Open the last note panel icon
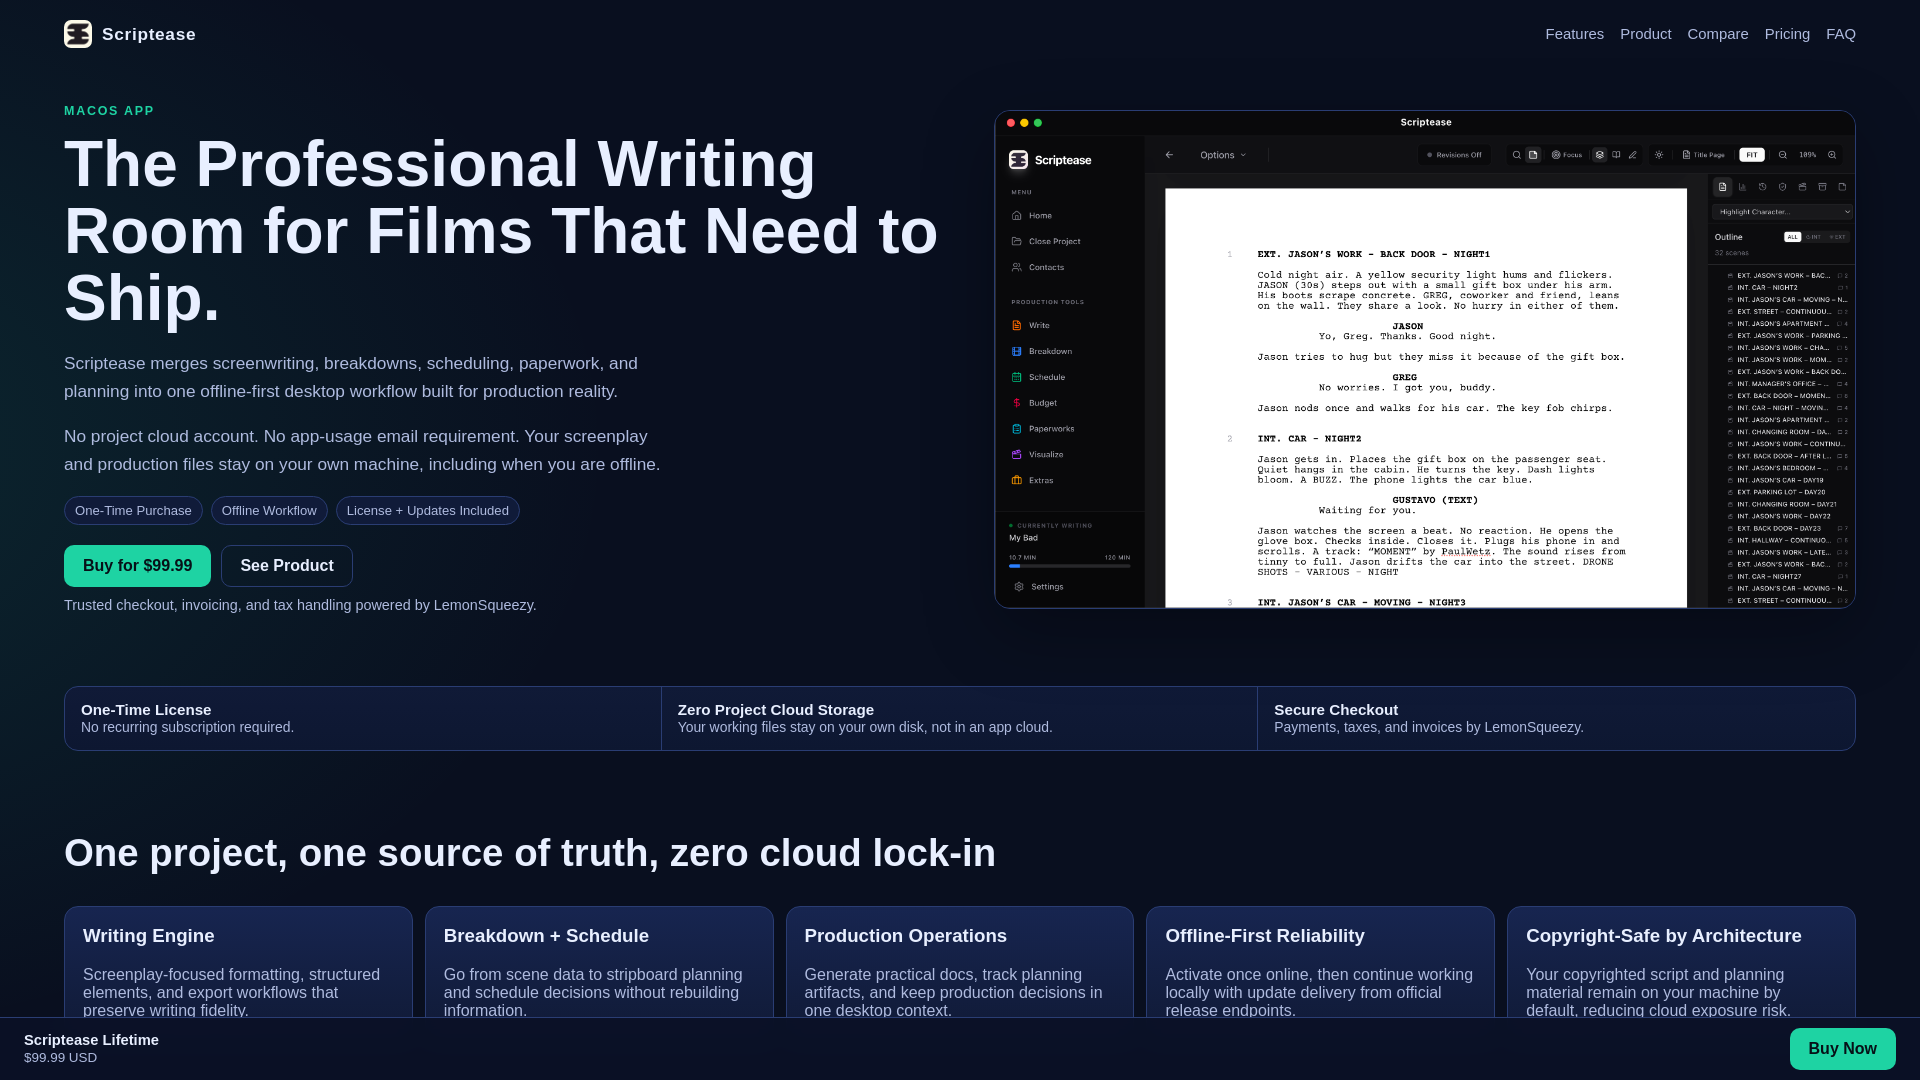The image size is (1920, 1080). pyautogui.click(x=1842, y=187)
